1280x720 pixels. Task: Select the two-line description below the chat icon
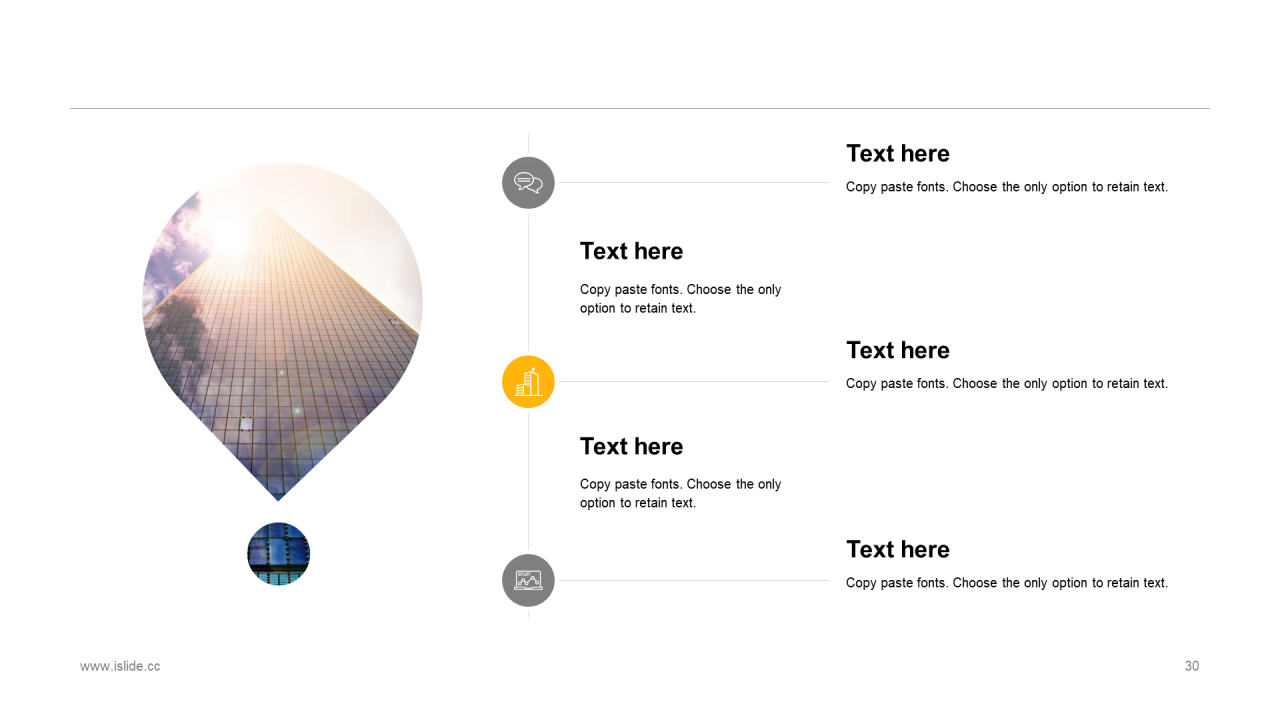pos(681,299)
